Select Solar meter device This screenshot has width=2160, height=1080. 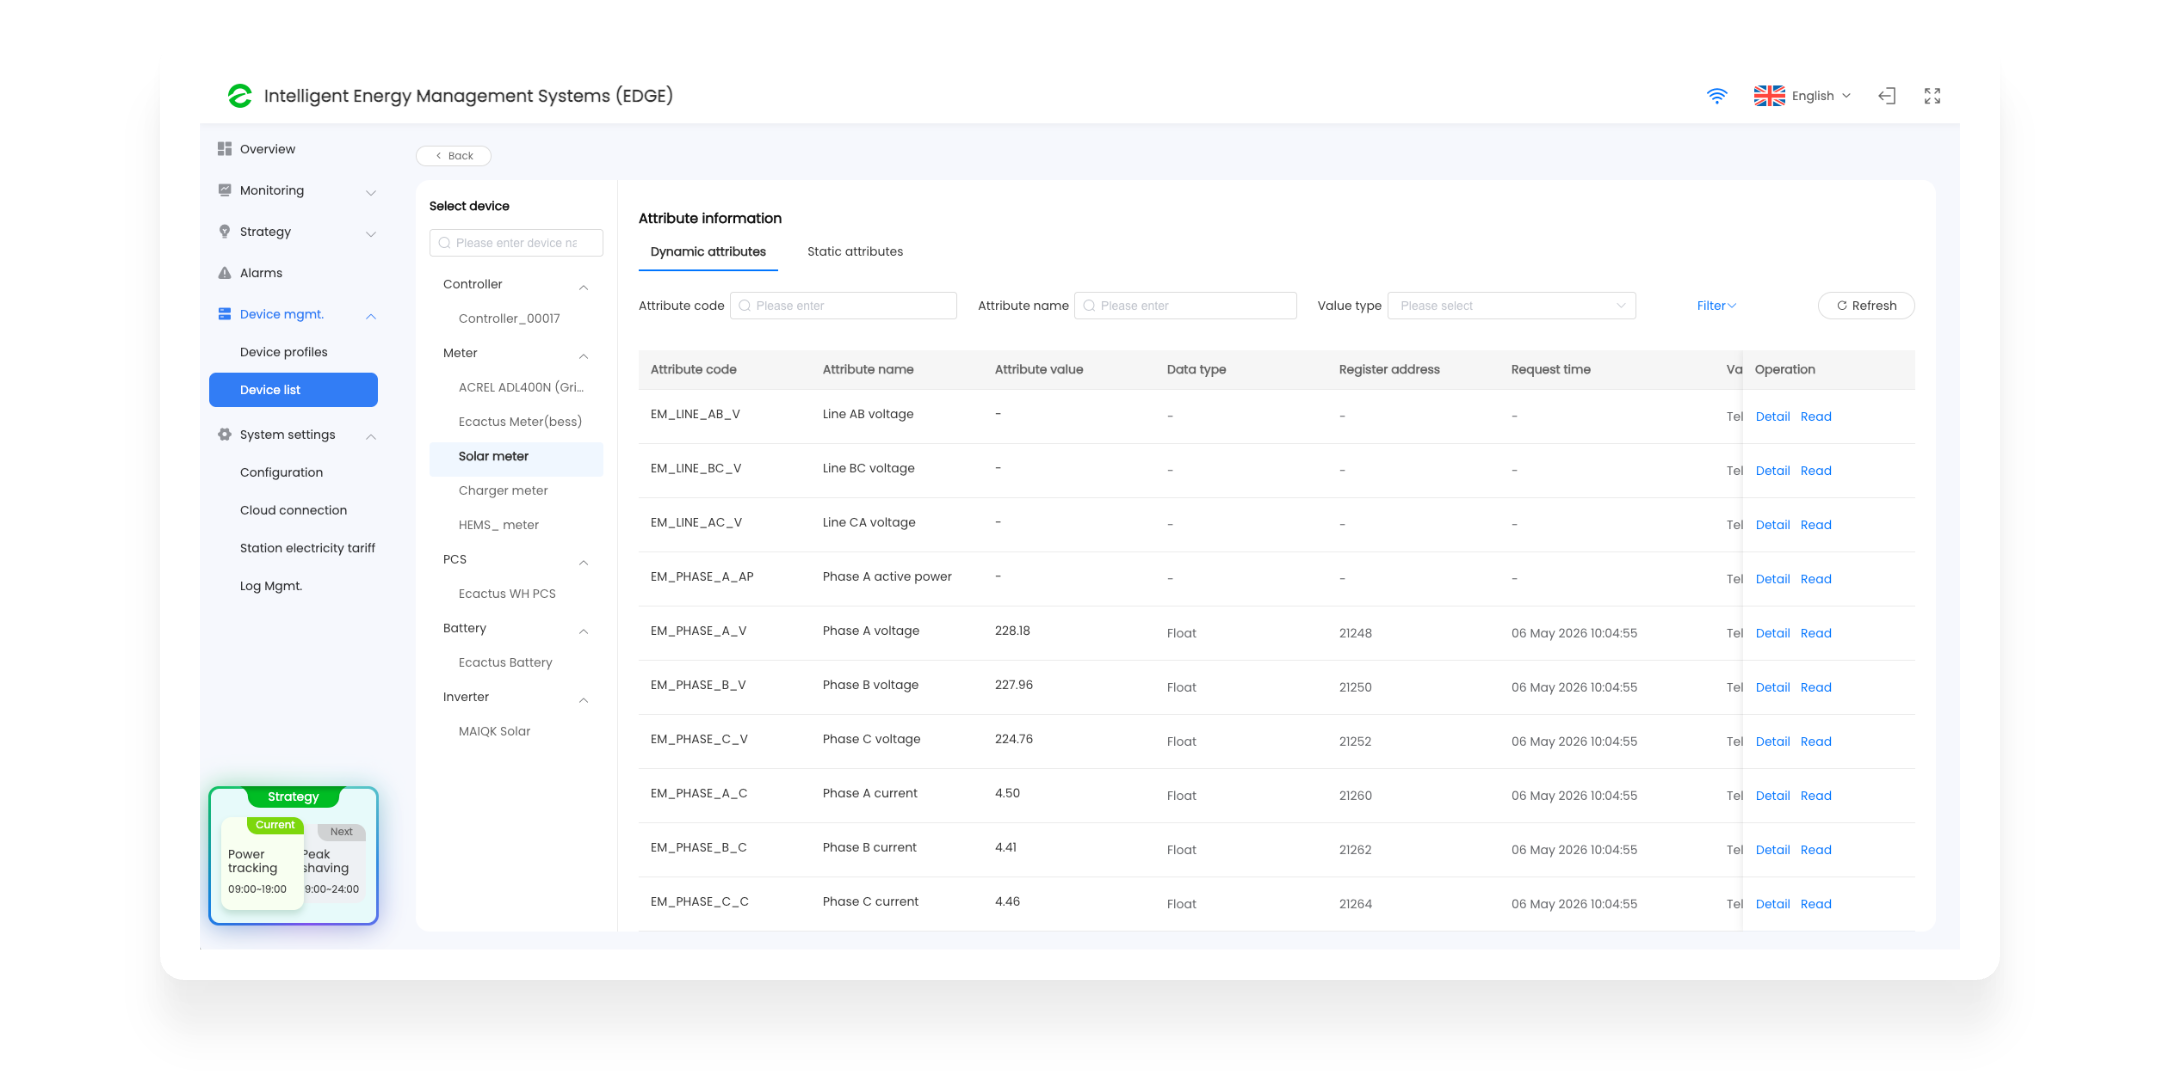tap(516, 457)
